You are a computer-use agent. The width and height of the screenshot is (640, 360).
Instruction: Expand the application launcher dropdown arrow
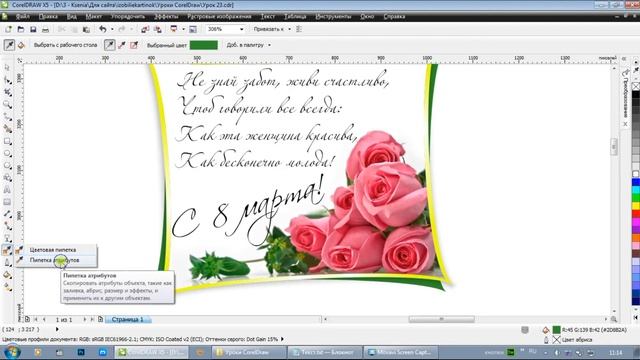pyautogui.click(x=183, y=29)
